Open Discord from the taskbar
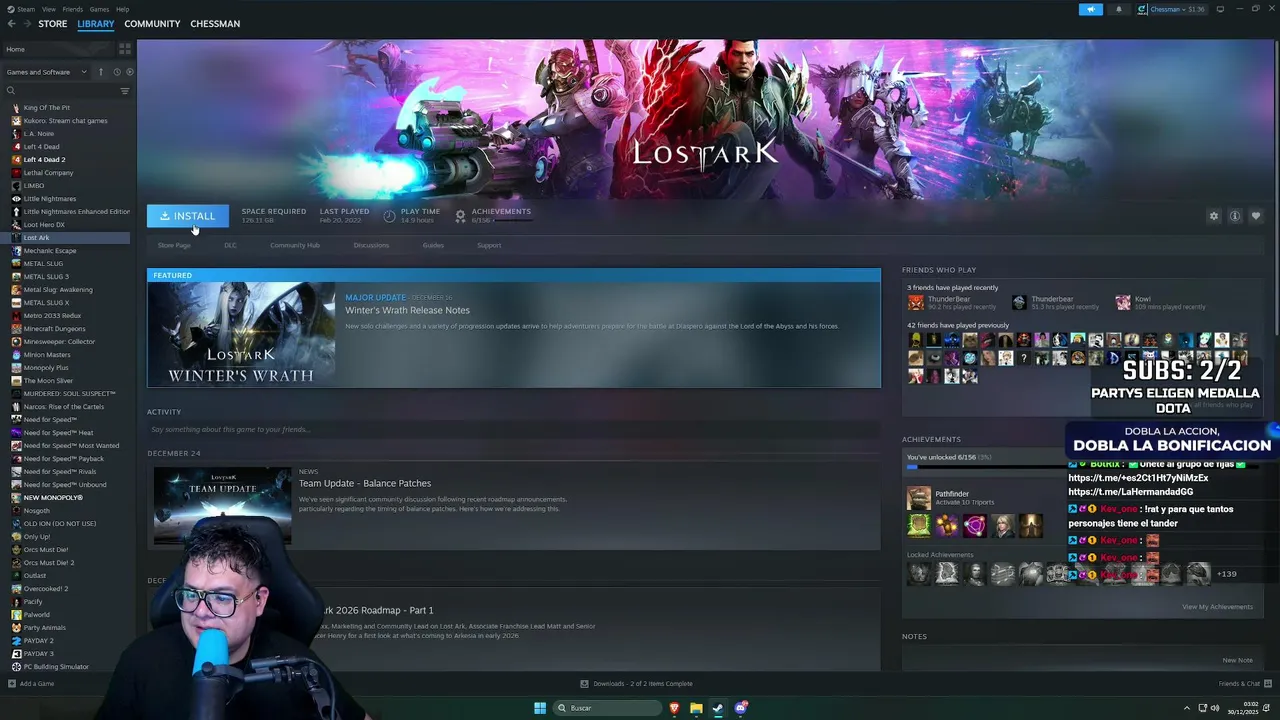 [740, 708]
